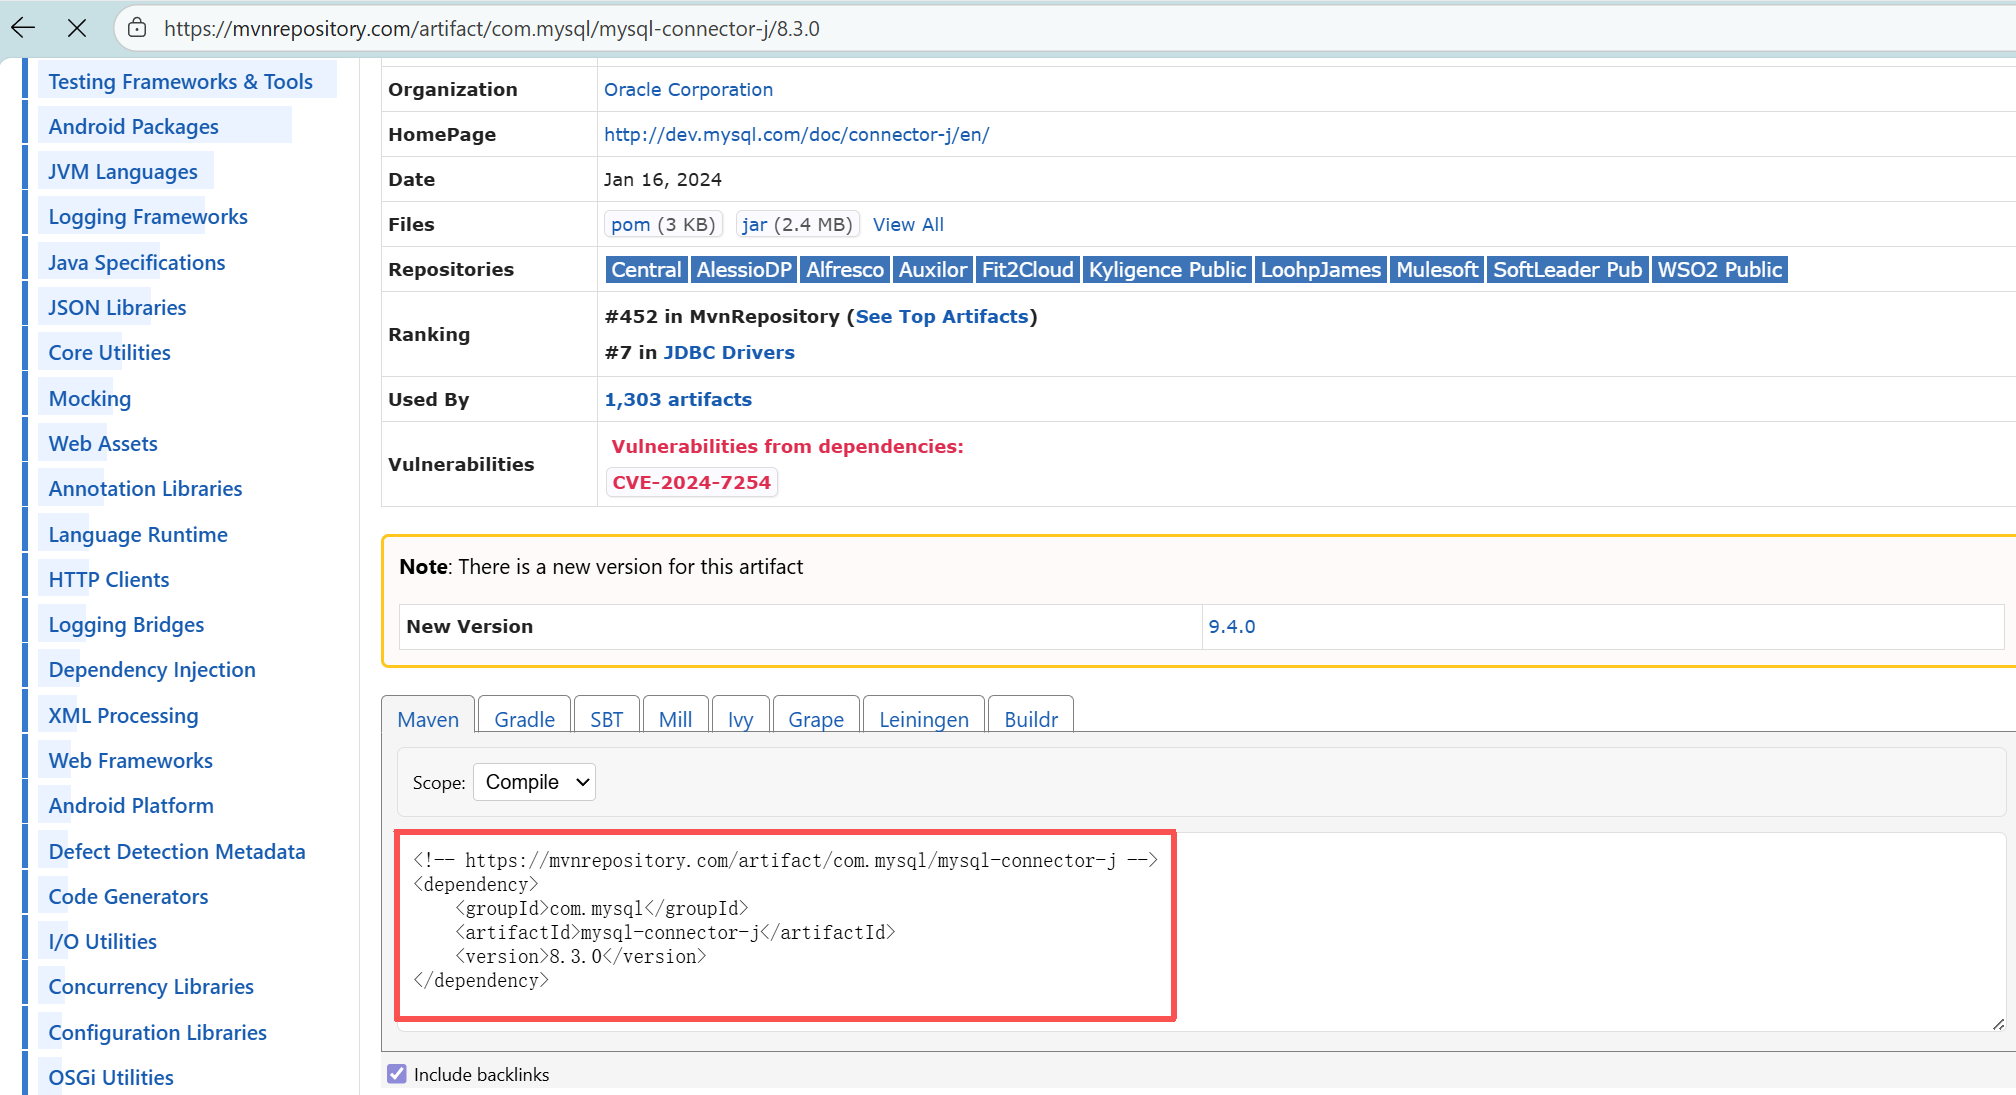The height and width of the screenshot is (1095, 2016).
Task: Open JSON Libraries category in sidebar
Action: pos(117,307)
